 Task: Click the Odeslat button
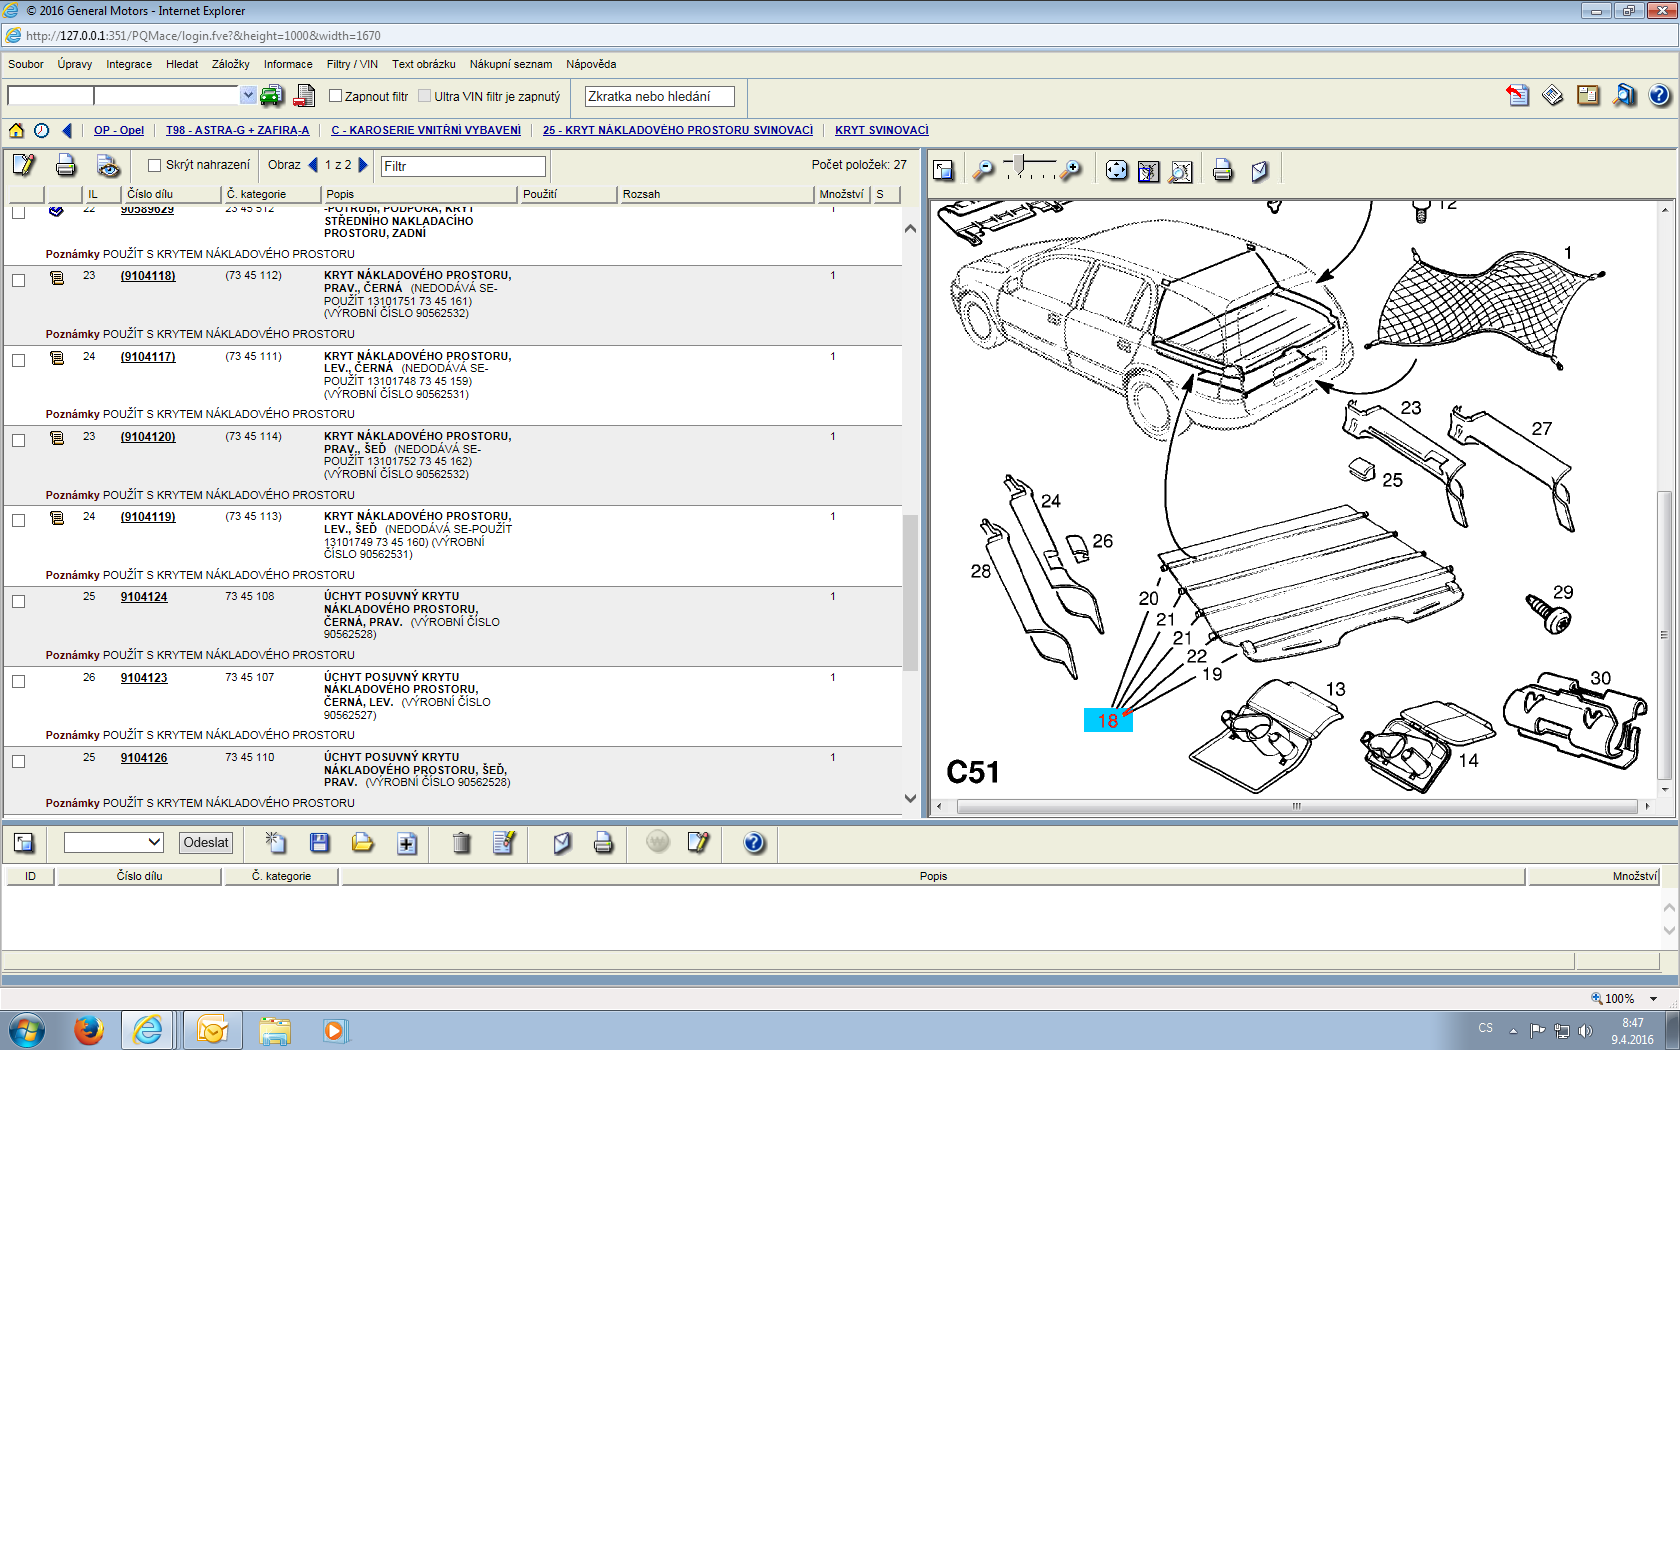(206, 842)
